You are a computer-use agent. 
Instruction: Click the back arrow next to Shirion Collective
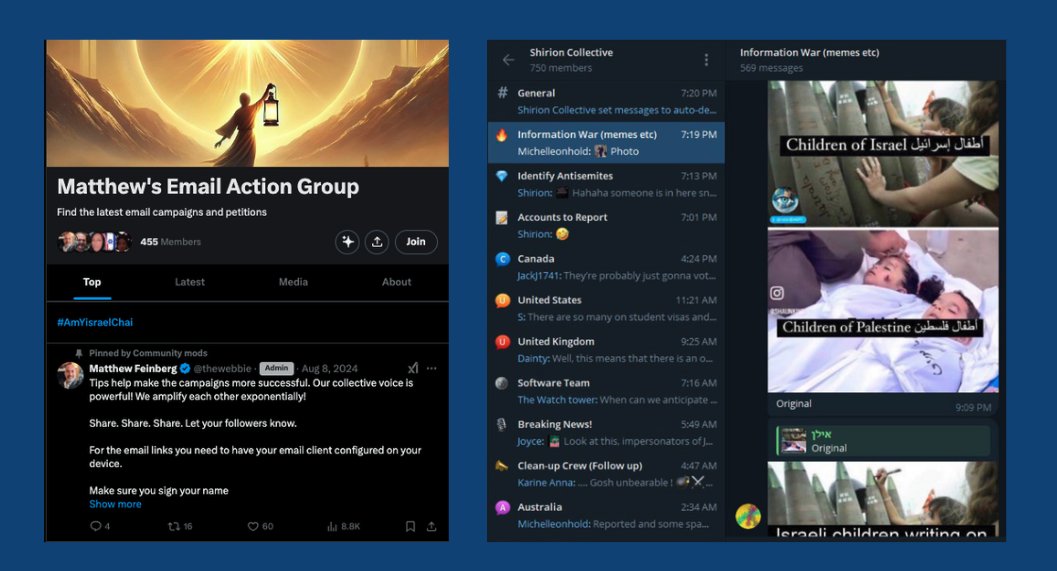tap(508, 60)
